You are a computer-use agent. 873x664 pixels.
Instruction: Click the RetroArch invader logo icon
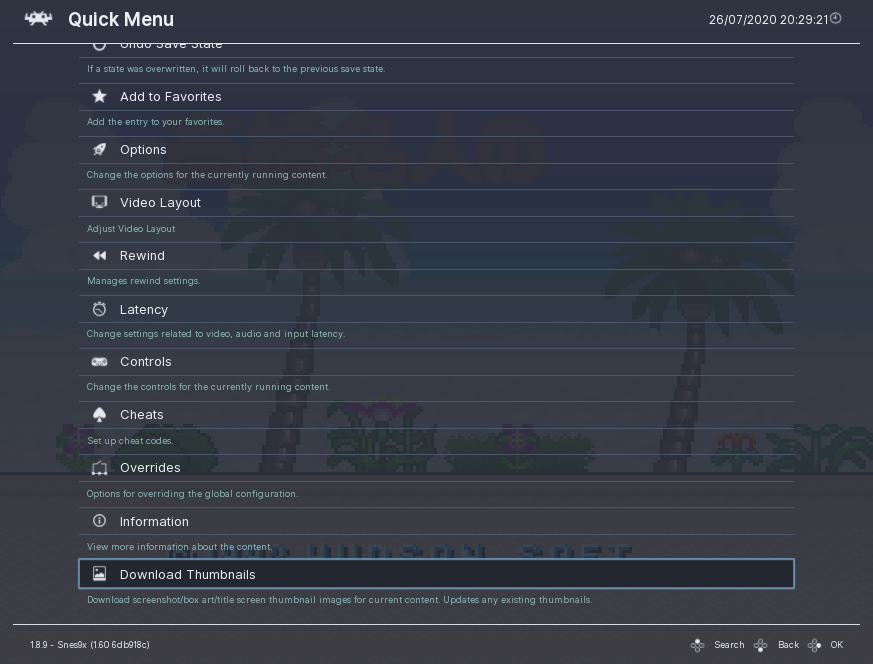(x=38, y=19)
